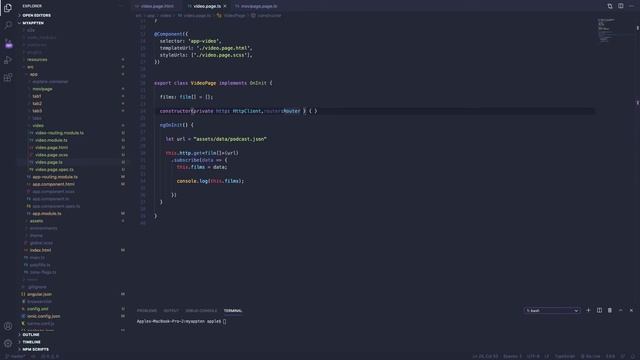Open the Search view in activity bar
The height and width of the screenshot is (360, 640).
(8, 25)
